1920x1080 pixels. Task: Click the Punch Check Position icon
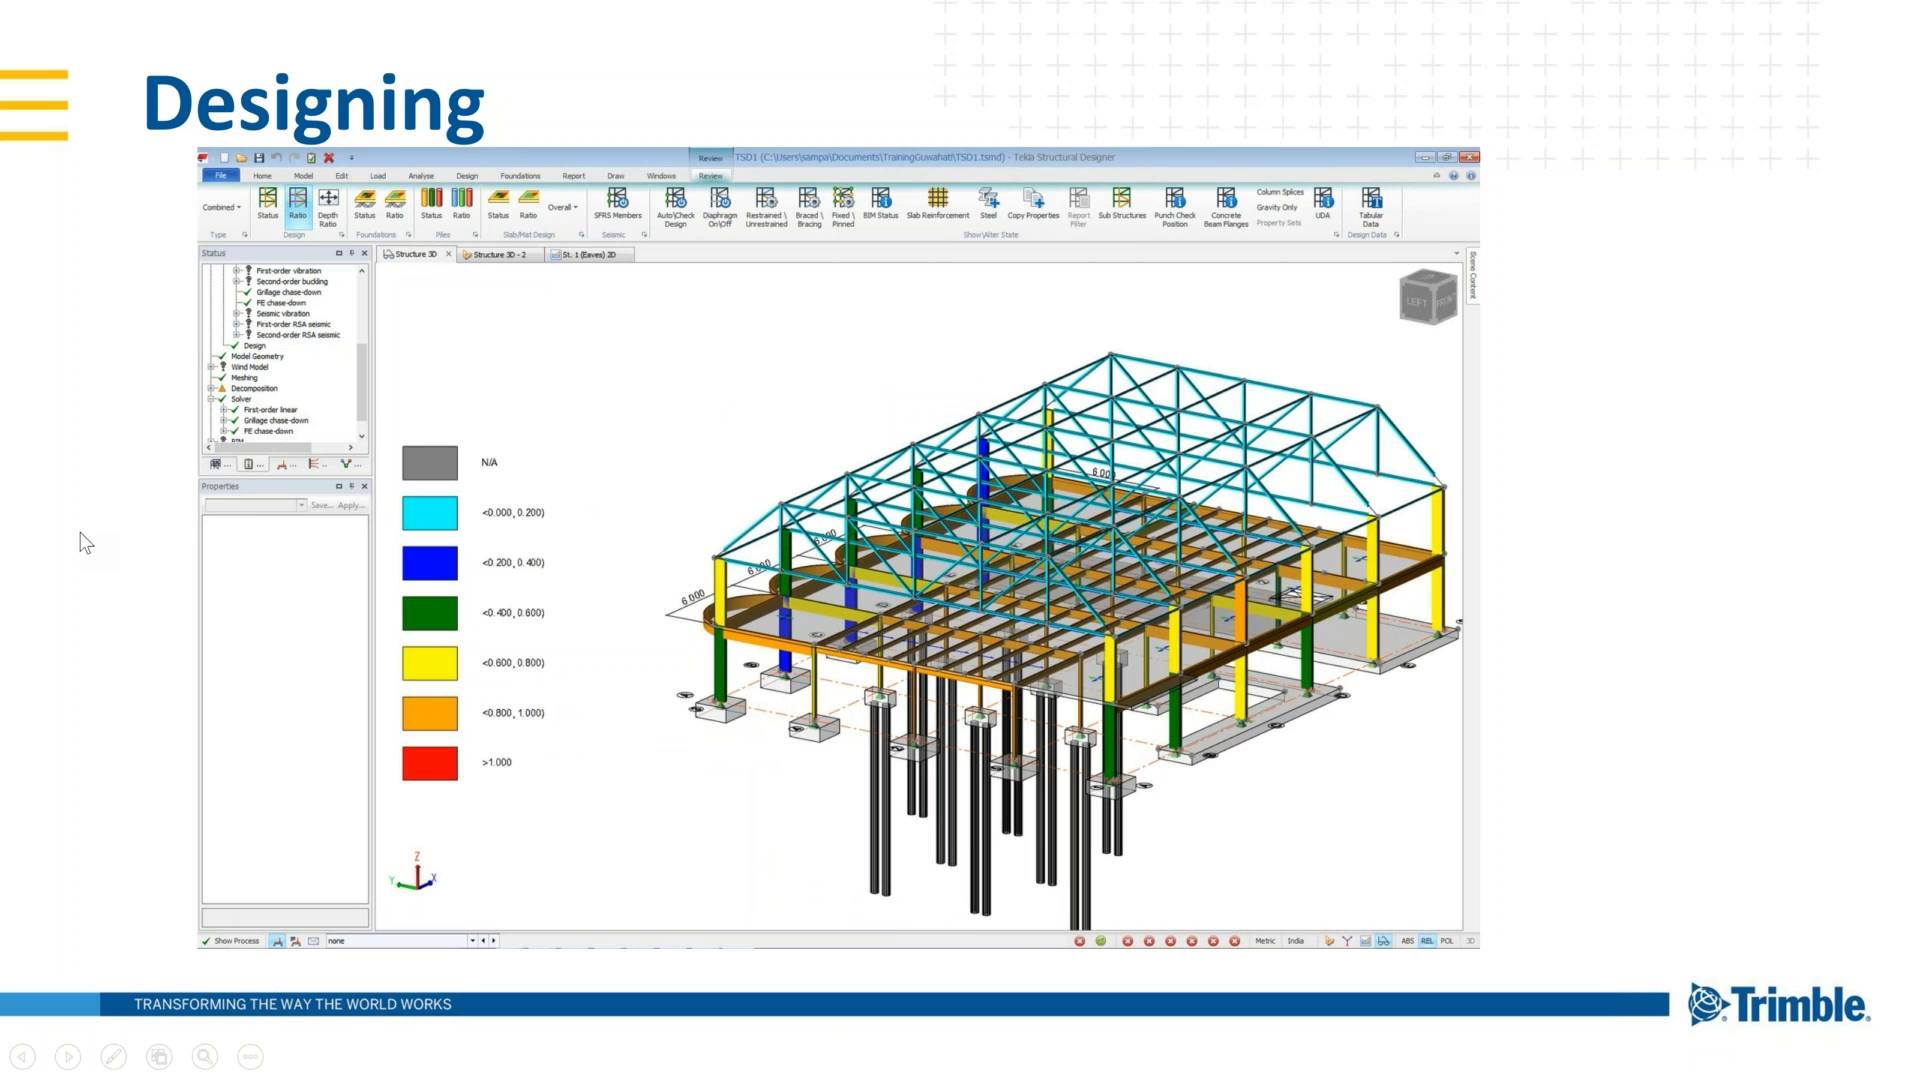1175,207
